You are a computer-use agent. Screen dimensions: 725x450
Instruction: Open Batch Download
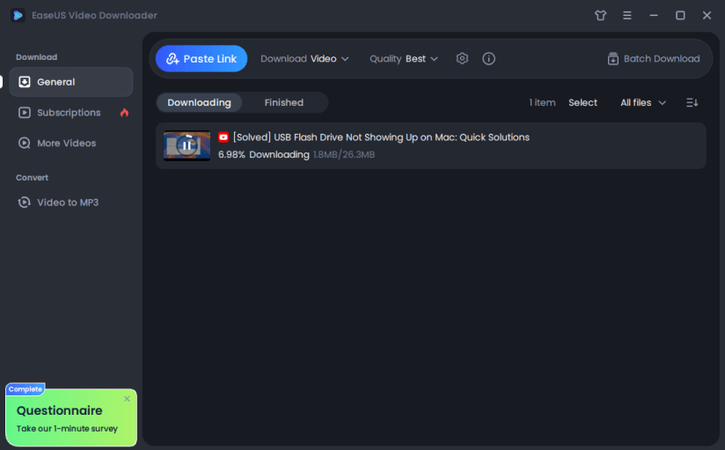click(x=653, y=59)
